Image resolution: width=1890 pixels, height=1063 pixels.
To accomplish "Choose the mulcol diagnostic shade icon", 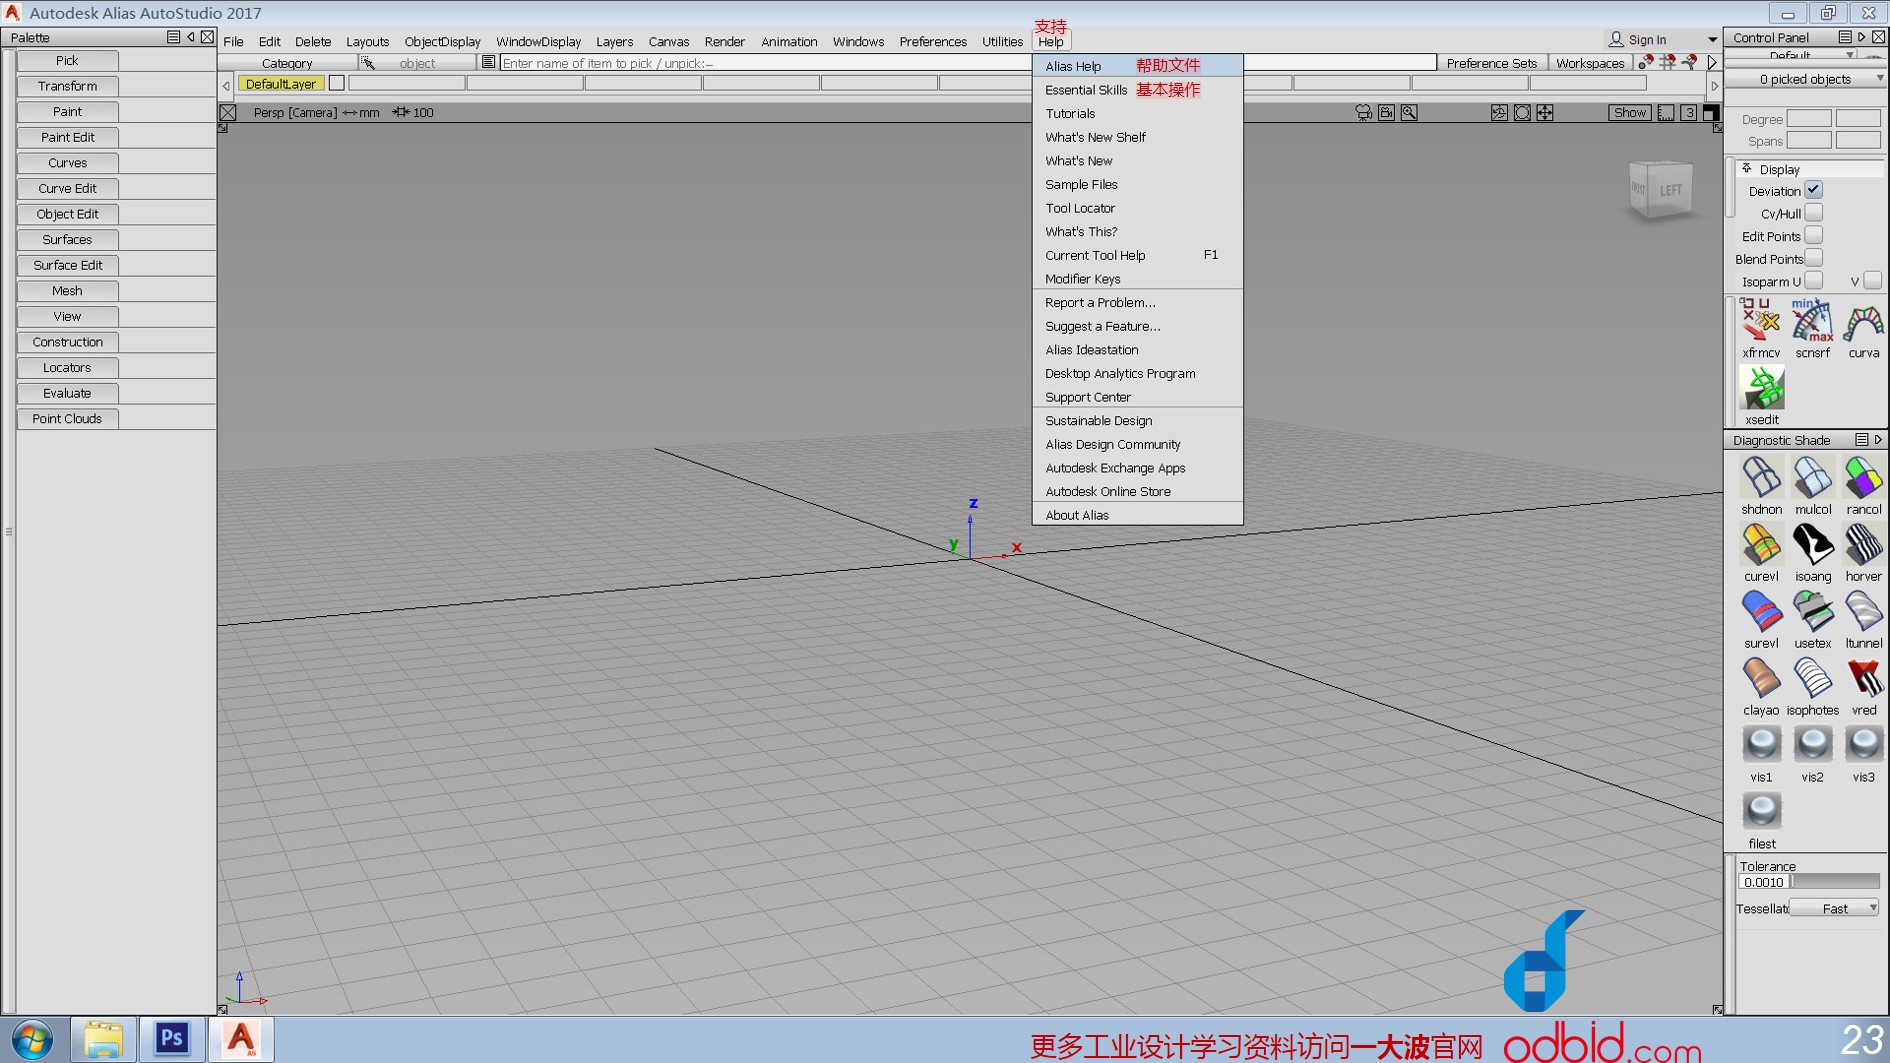I will [x=1812, y=478].
